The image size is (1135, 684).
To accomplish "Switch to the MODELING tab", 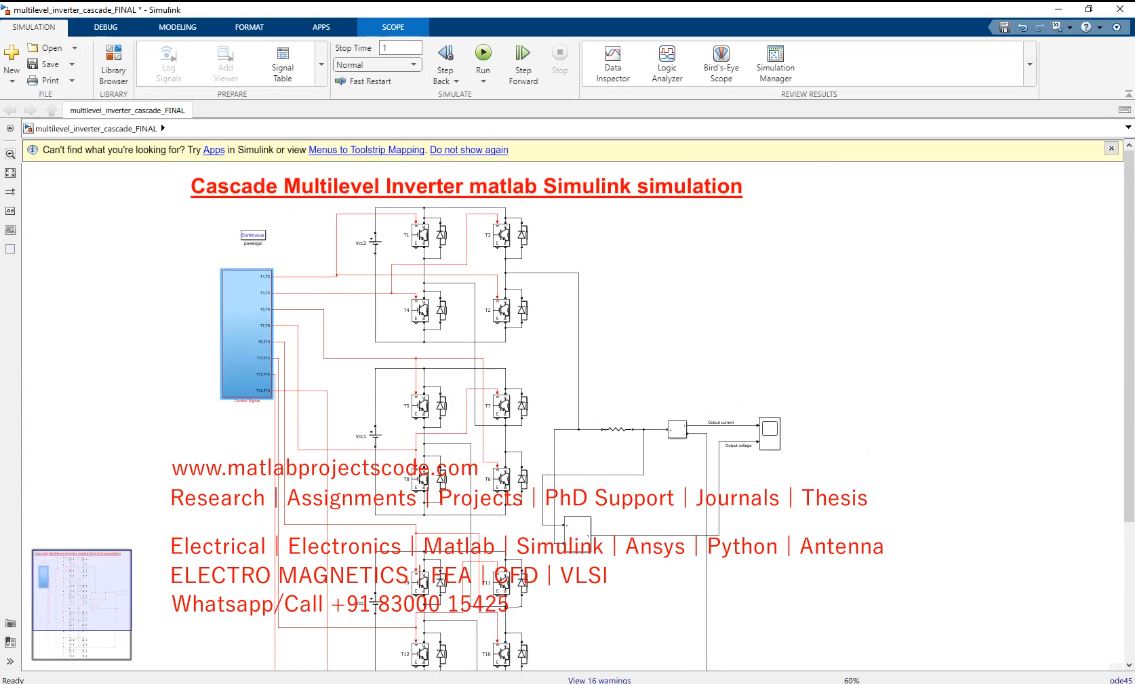I will click(177, 27).
